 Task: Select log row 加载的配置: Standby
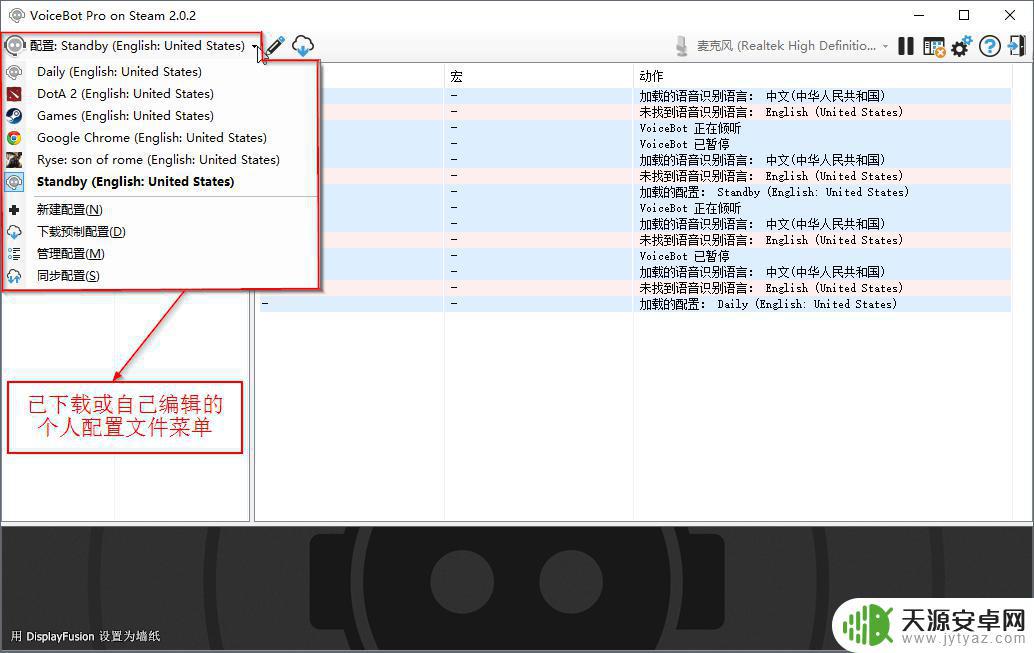(x=635, y=192)
